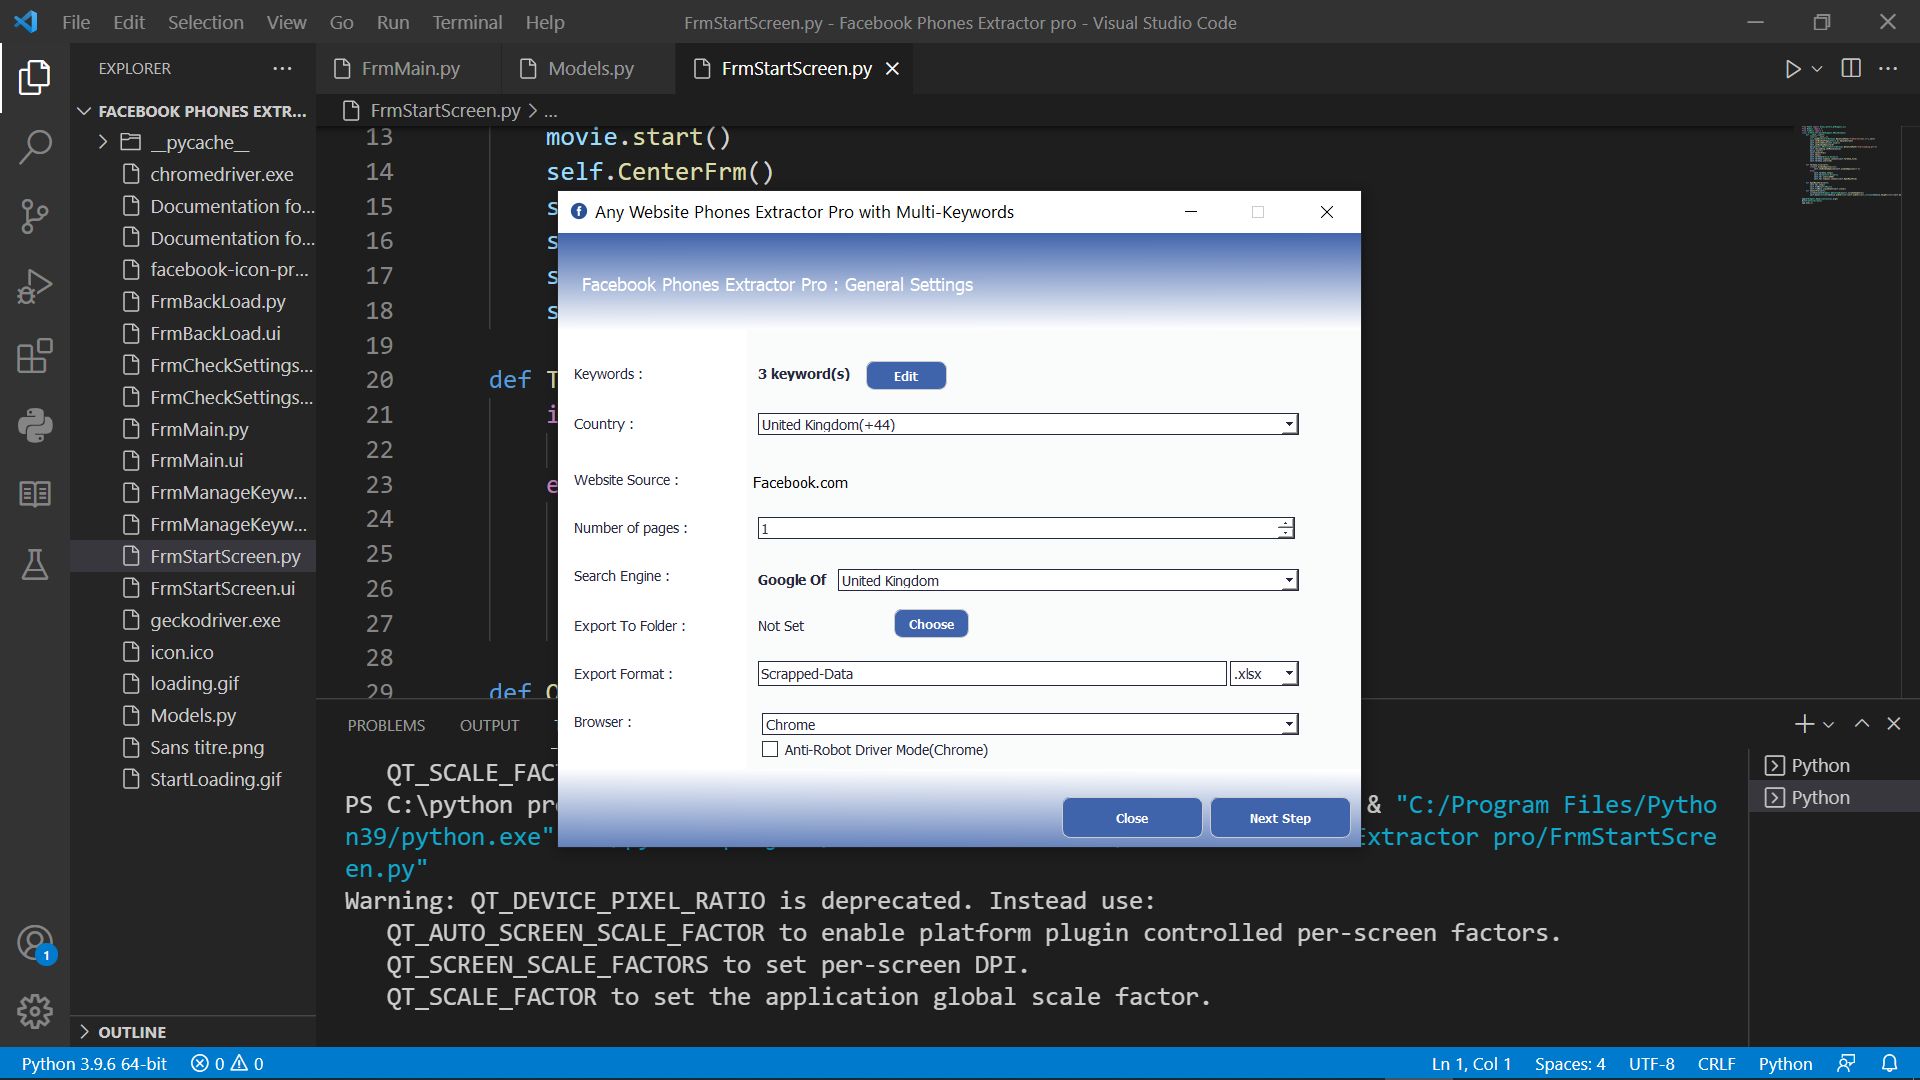Open the Selection menu

tap(206, 22)
